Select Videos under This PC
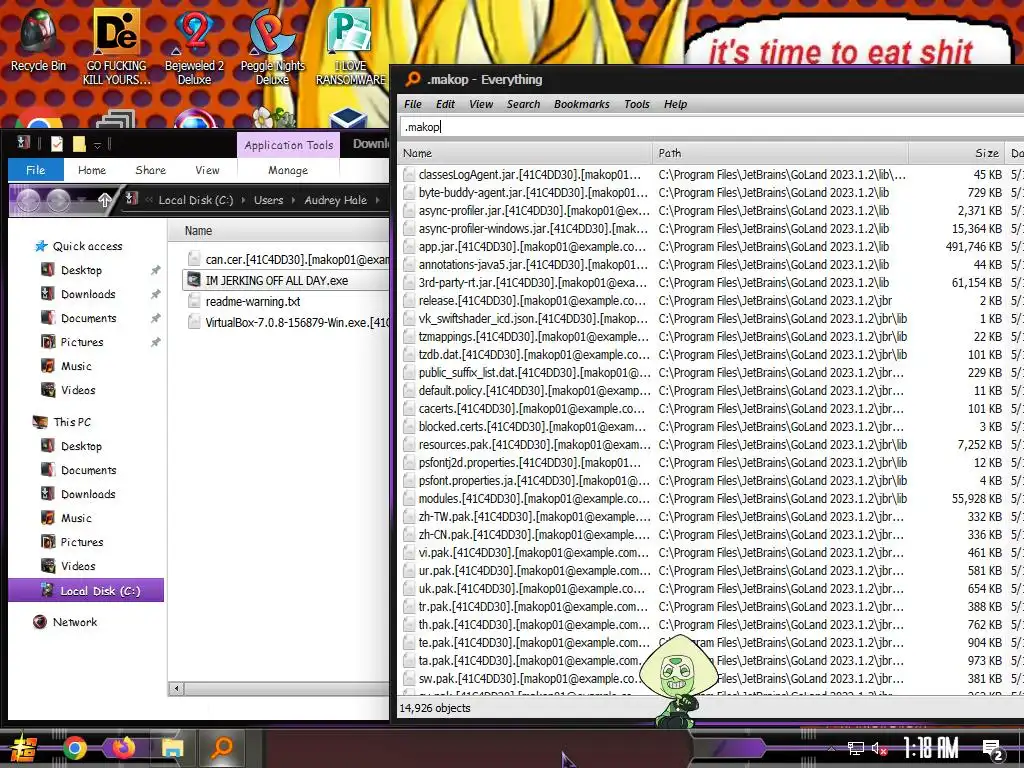Image resolution: width=1024 pixels, height=768 pixels. pyautogui.click(x=78, y=566)
